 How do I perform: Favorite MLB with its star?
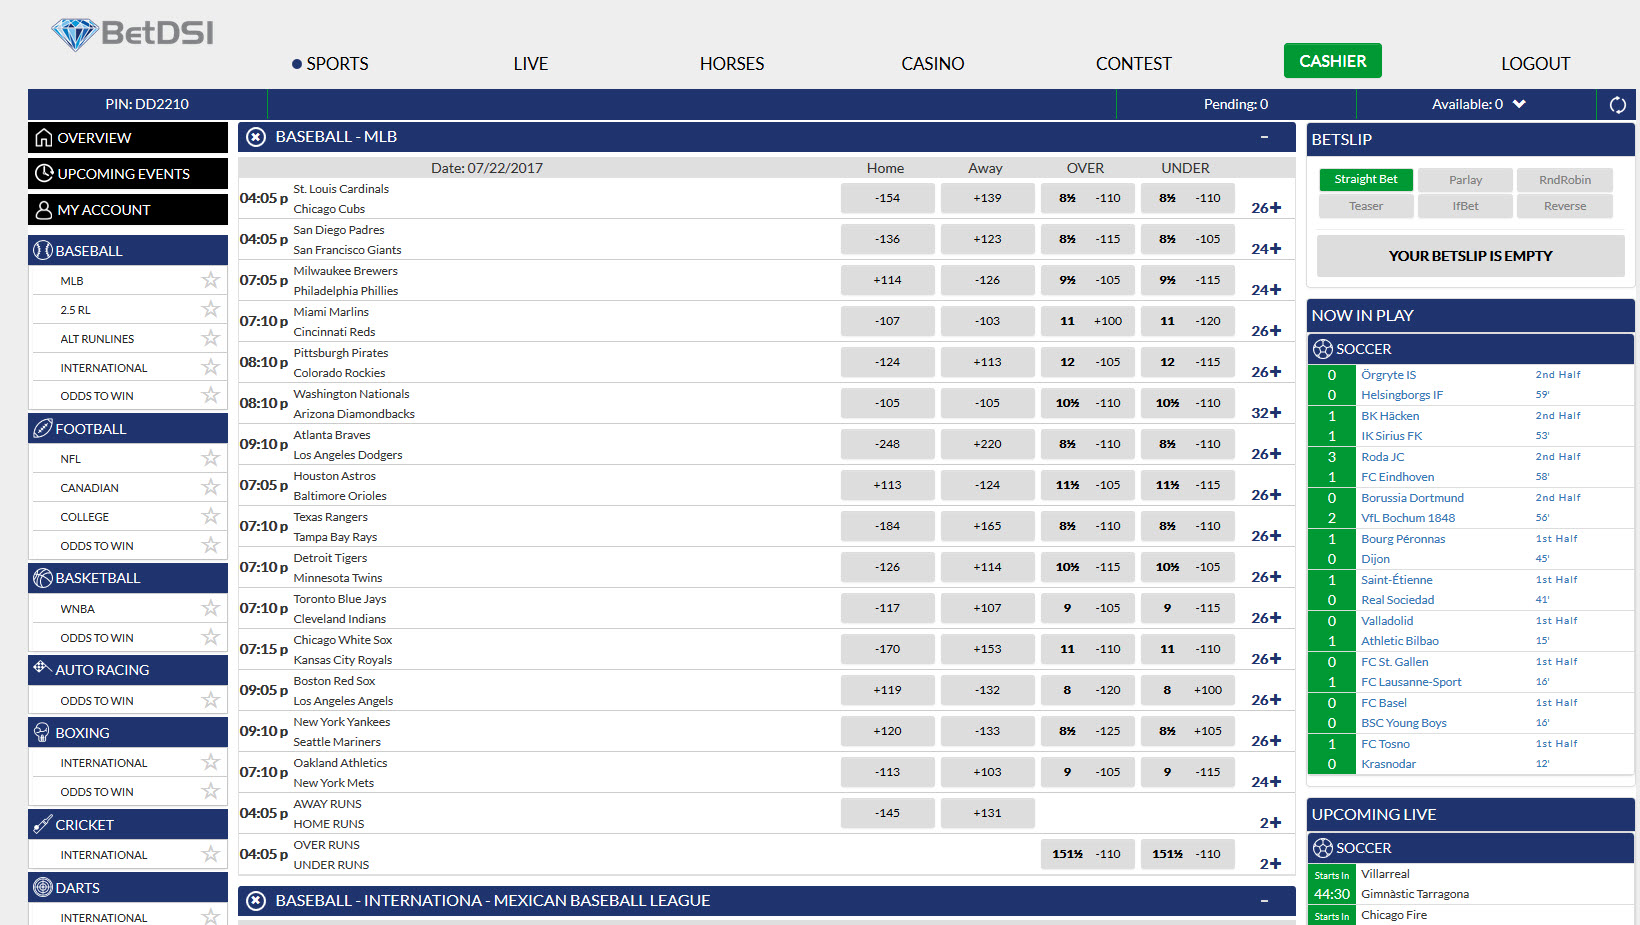(x=210, y=280)
